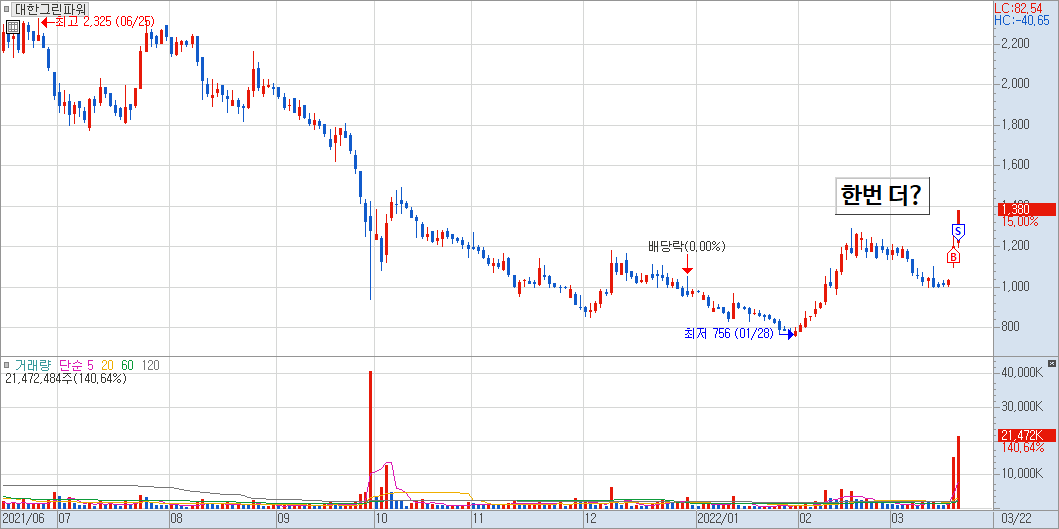
Task: Click the blue S sell signal marker
Action: coord(958,232)
